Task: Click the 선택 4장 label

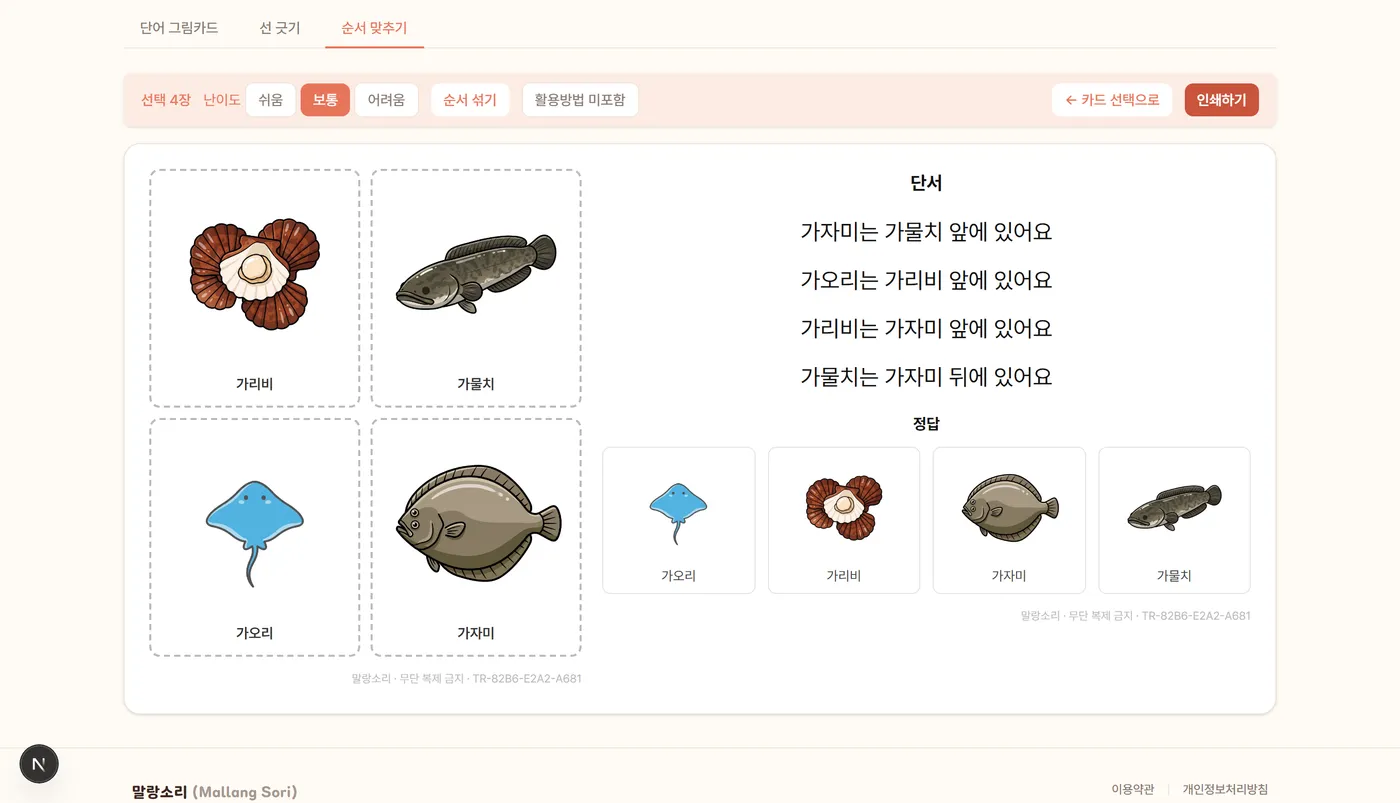Action: click(166, 100)
